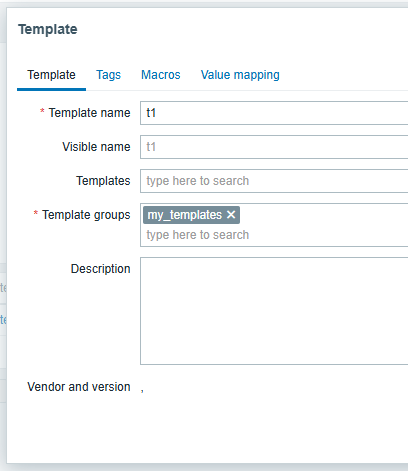Click the Vendor and version label
Image resolution: width=408 pixels, height=471 pixels.
pyautogui.click(x=79, y=387)
